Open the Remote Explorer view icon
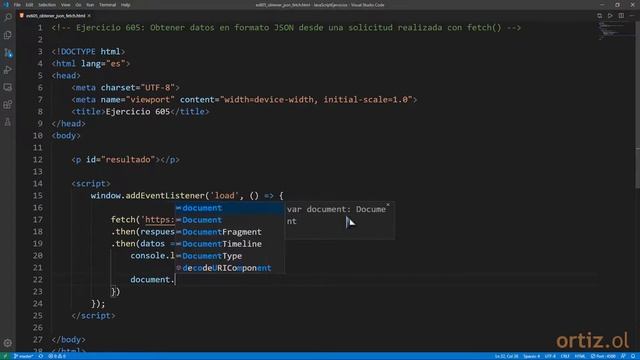The image size is (640, 360). pos(8,87)
